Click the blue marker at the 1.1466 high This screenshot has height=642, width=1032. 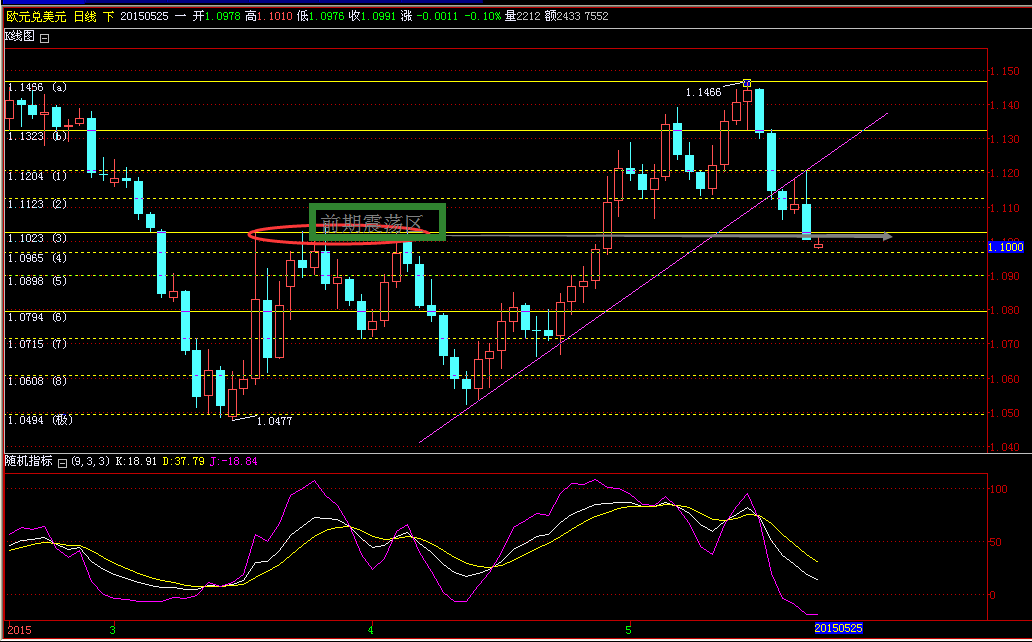(747, 83)
